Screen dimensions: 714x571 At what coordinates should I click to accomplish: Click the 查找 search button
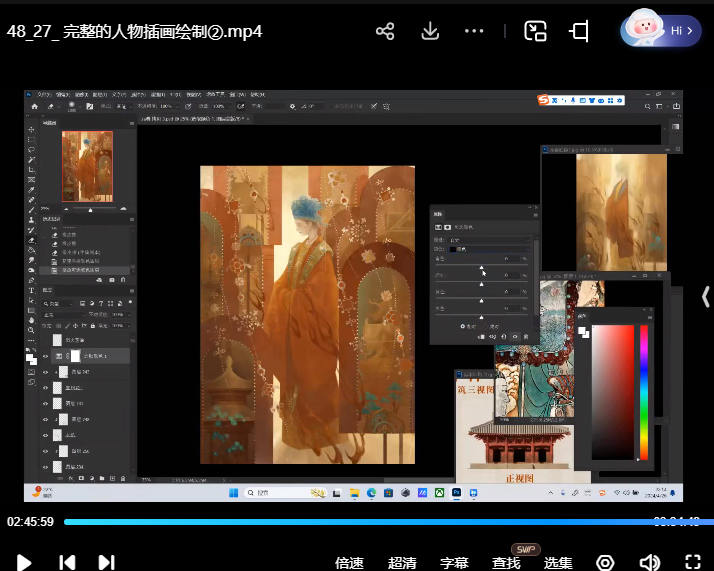507,563
